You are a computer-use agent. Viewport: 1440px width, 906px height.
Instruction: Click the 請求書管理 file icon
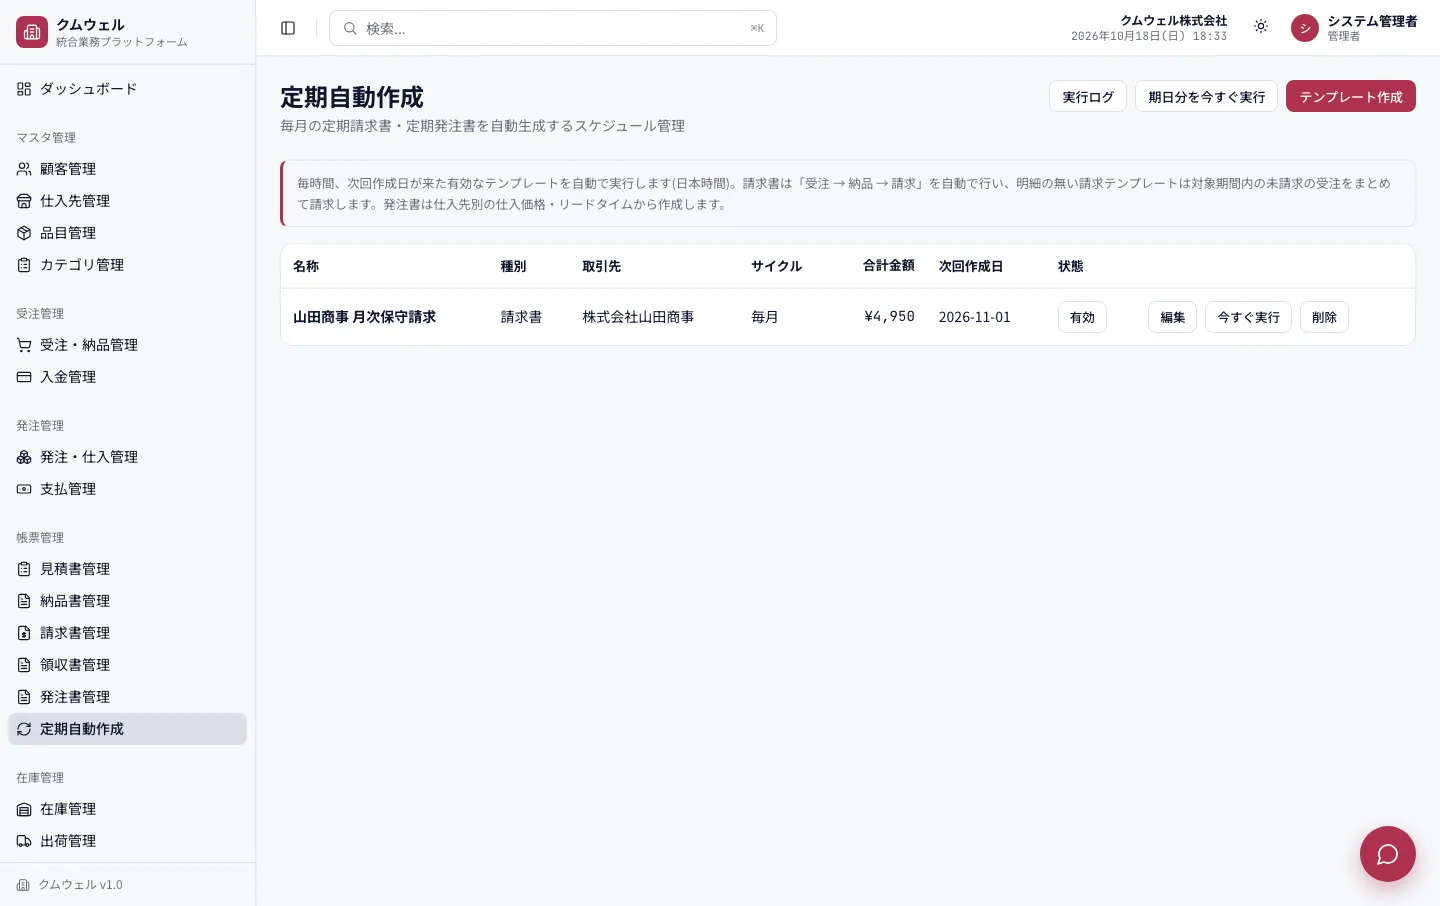[x=24, y=633]
